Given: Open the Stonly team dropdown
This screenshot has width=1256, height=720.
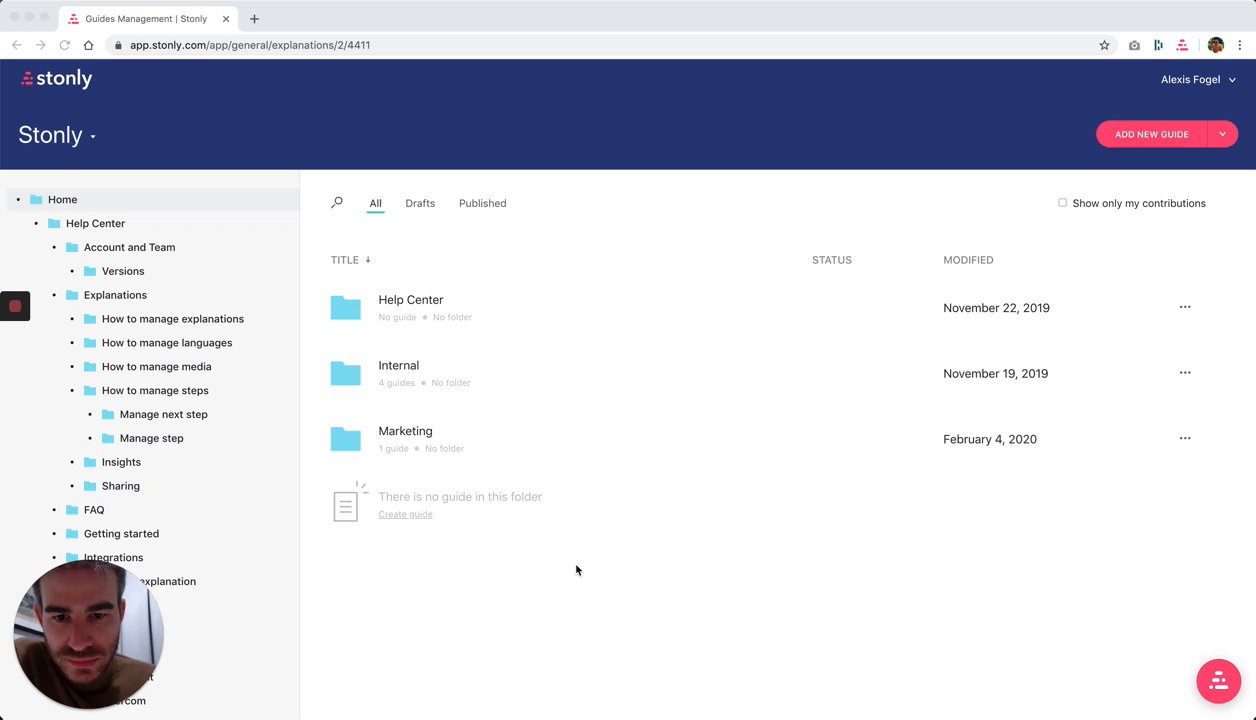Looking at the screenshot, I should [57, 135].
